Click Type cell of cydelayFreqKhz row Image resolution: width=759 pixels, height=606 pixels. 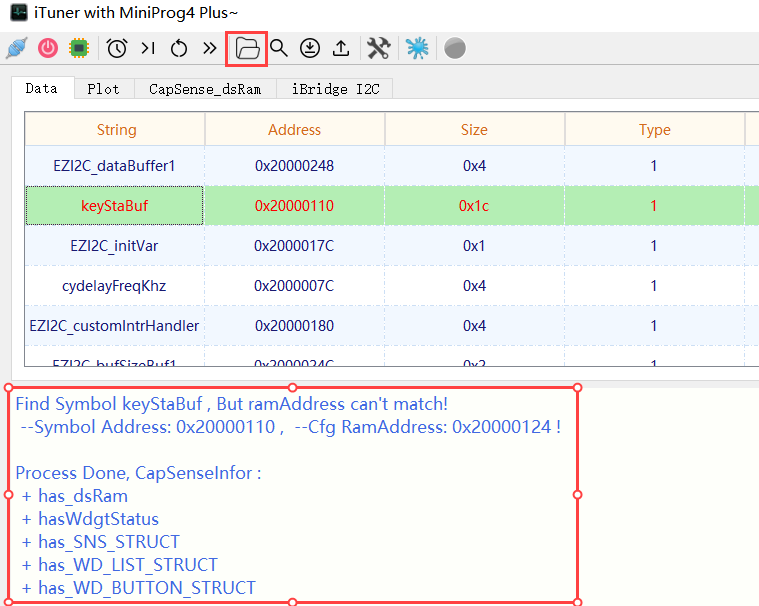654,286
